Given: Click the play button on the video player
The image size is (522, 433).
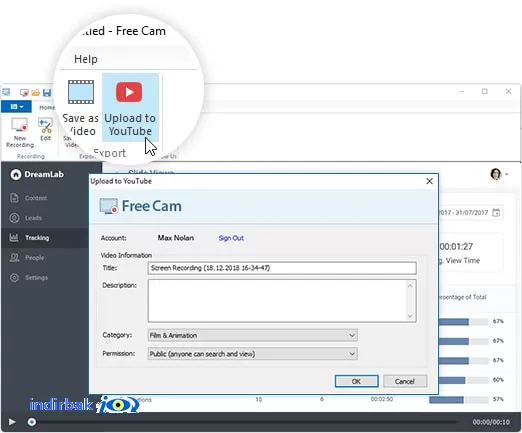Looking at the screenshot, I should [12, 422].
